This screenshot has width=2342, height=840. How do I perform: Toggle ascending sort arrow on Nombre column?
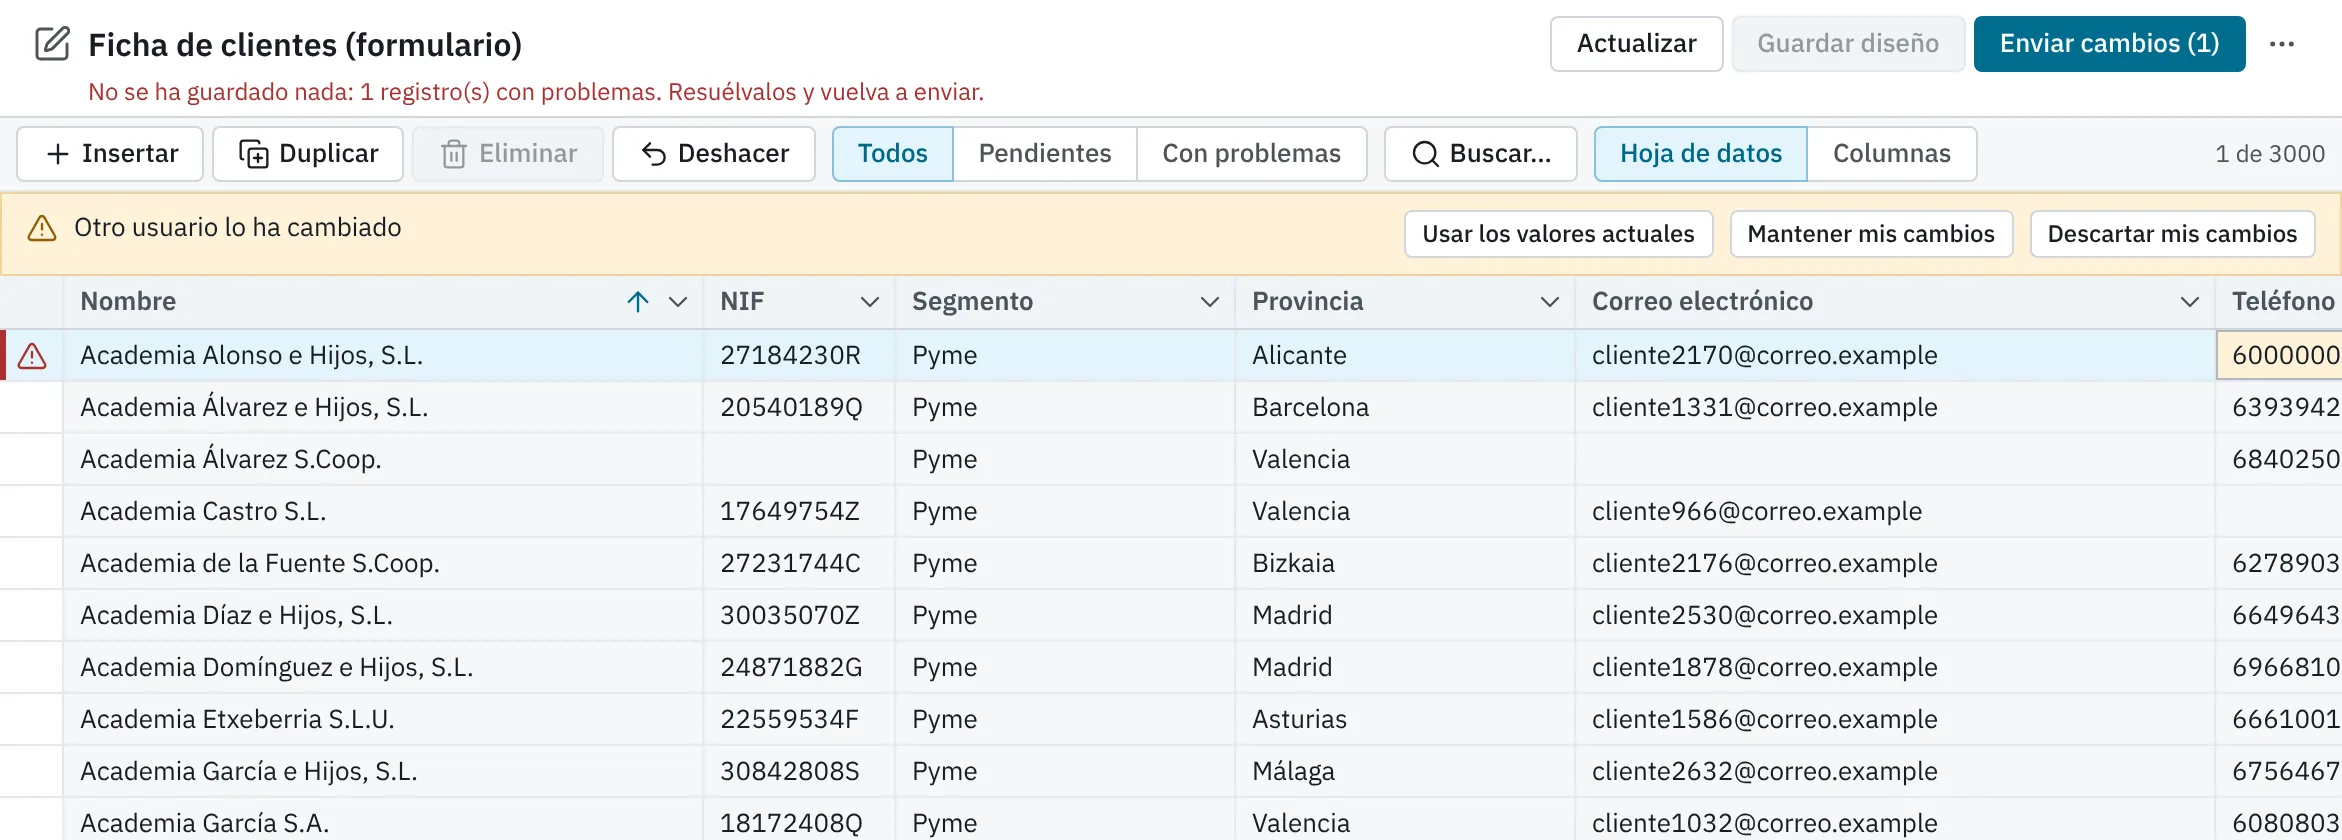(x=638, y=302)
